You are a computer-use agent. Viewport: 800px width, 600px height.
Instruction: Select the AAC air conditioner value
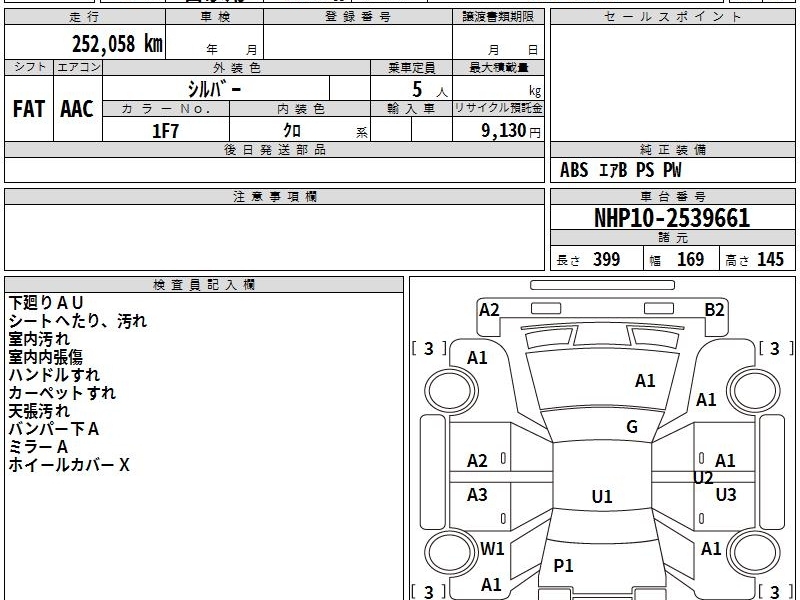[x=77, y=109]
